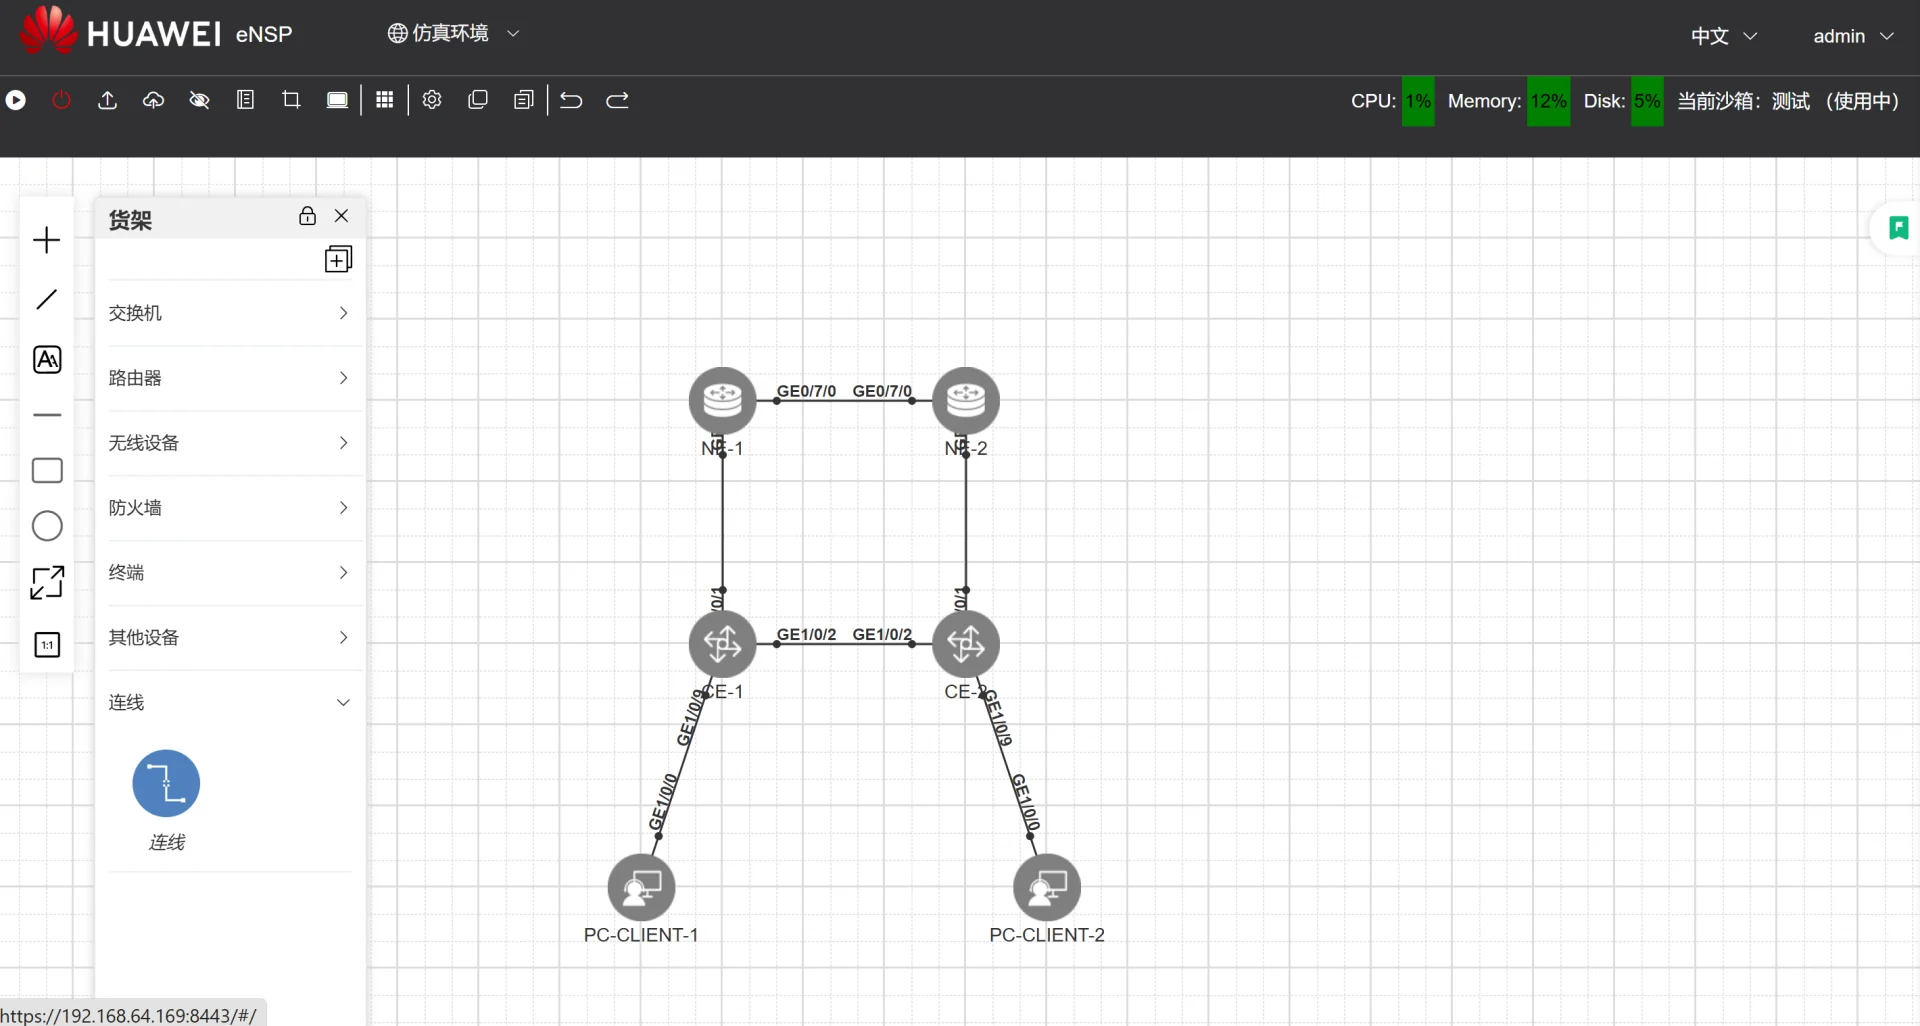Click the fit-to-screen expand icon
Image resolution: width=1920 pixels, height=1026 pixels.
[47, 583]
